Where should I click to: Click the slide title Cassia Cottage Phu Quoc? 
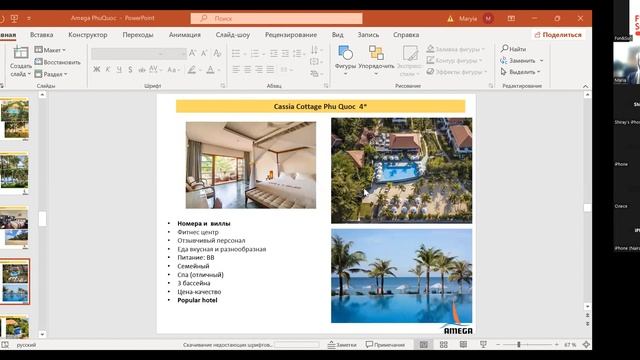(x=320, y=106)
